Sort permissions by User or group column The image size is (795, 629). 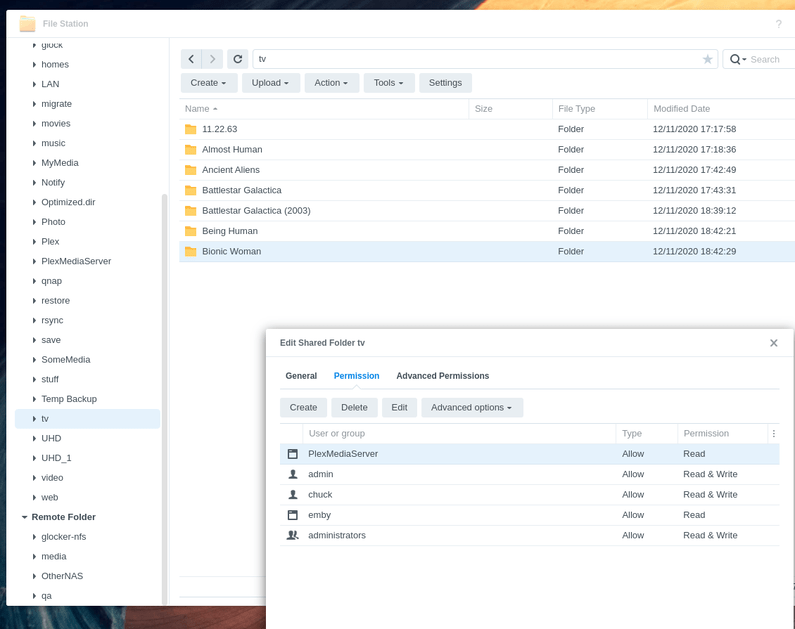[459, 433]
